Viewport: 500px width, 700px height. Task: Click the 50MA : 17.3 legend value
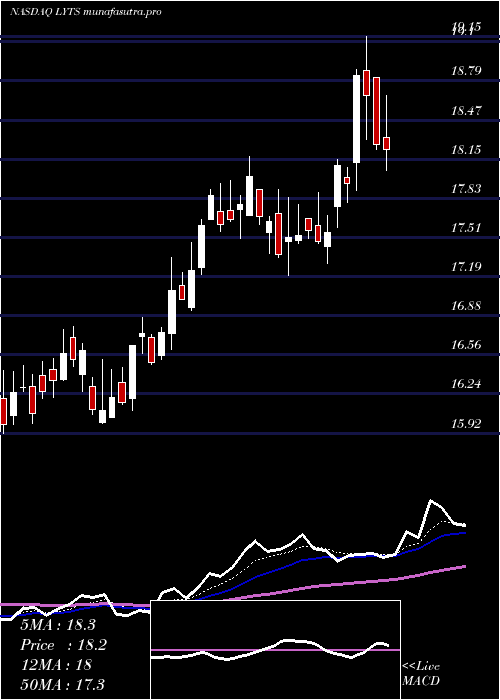pos(63,684)
